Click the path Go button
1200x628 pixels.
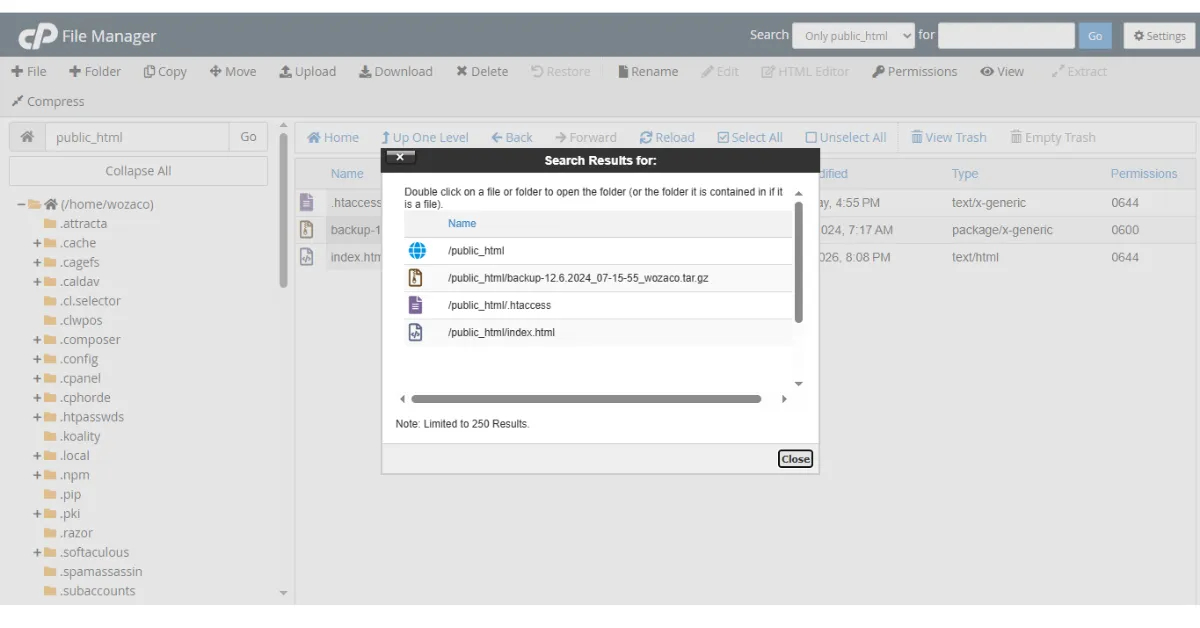[x=249, y=137]
